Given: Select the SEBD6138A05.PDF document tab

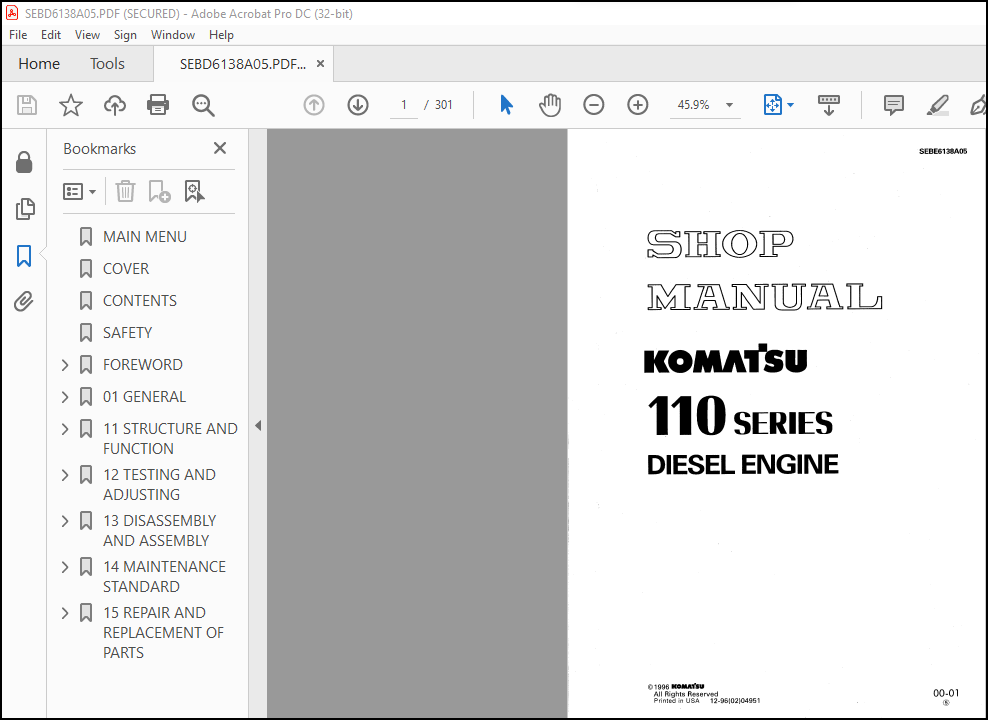Looking at the screenshot, I should pos(243,64).
